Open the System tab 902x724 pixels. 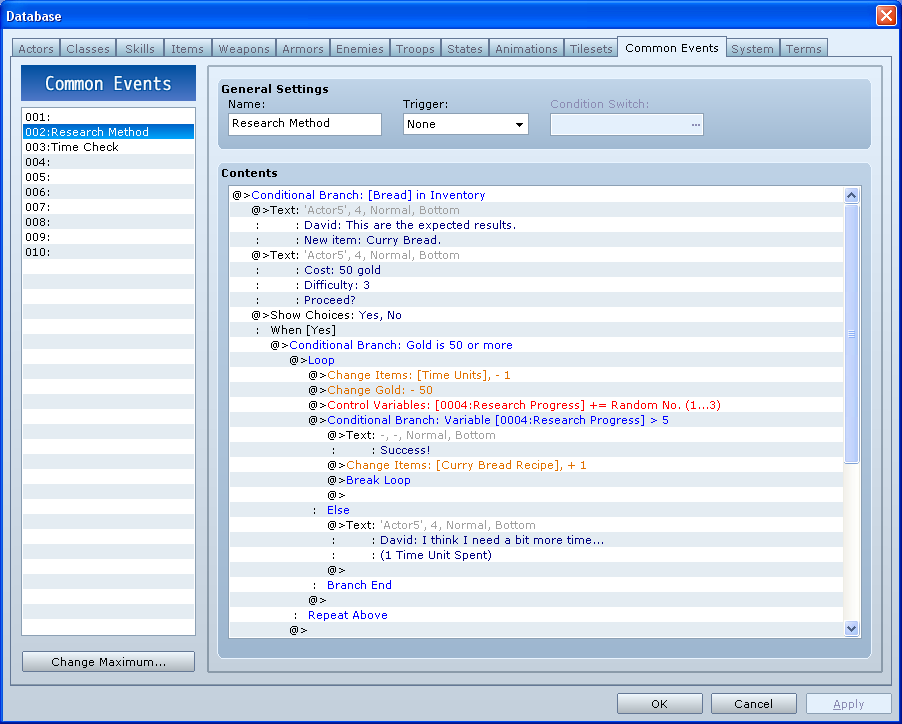click(751, 49)
